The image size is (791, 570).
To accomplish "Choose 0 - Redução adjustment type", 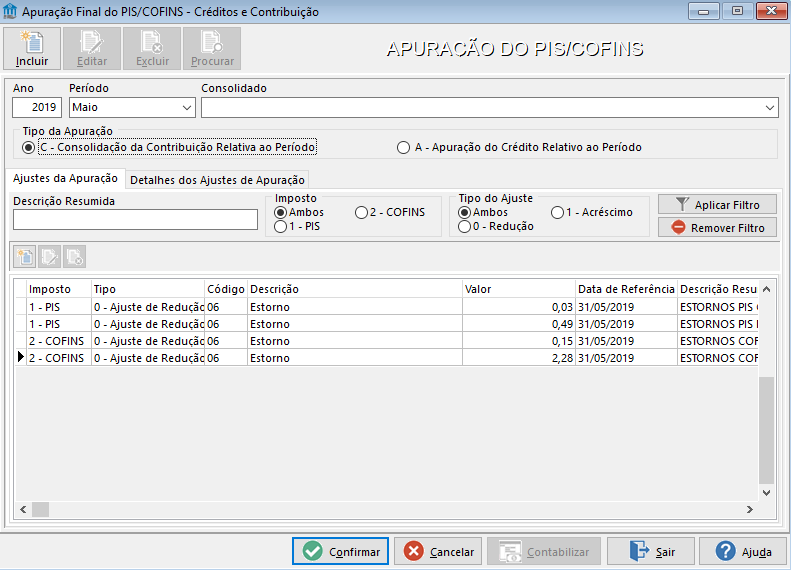I will pos(464,226).
